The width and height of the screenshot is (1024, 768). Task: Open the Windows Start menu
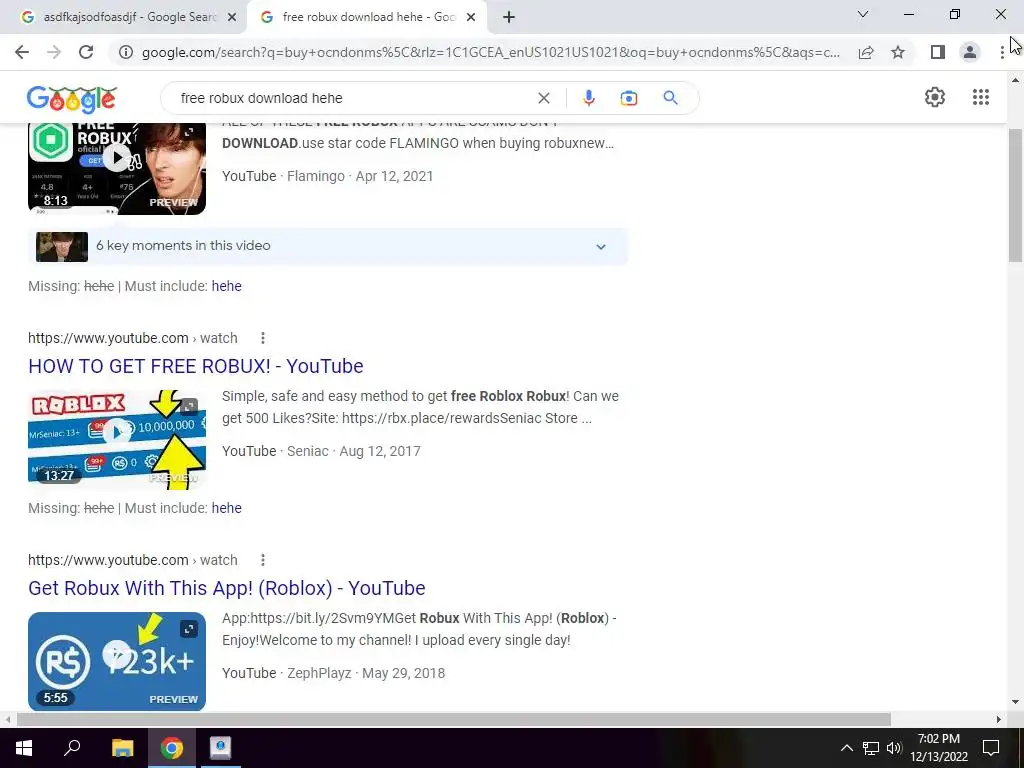pos(24,748)
